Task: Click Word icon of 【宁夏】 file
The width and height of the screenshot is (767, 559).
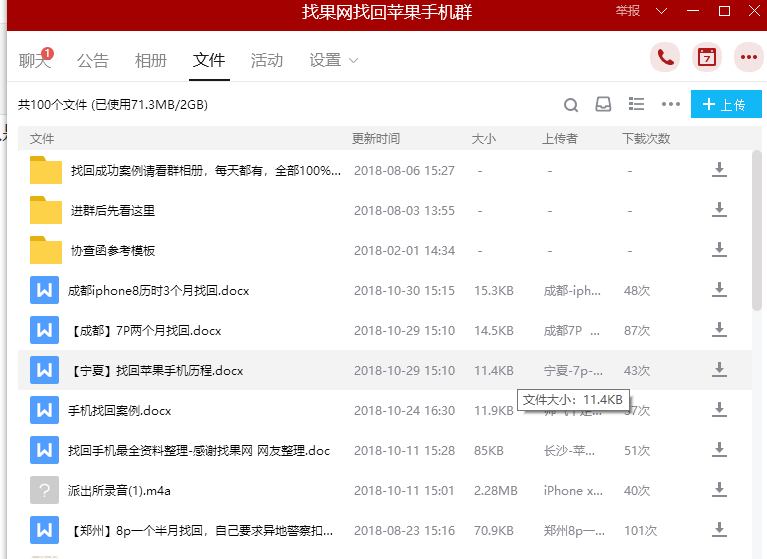Action: (45, 370)
